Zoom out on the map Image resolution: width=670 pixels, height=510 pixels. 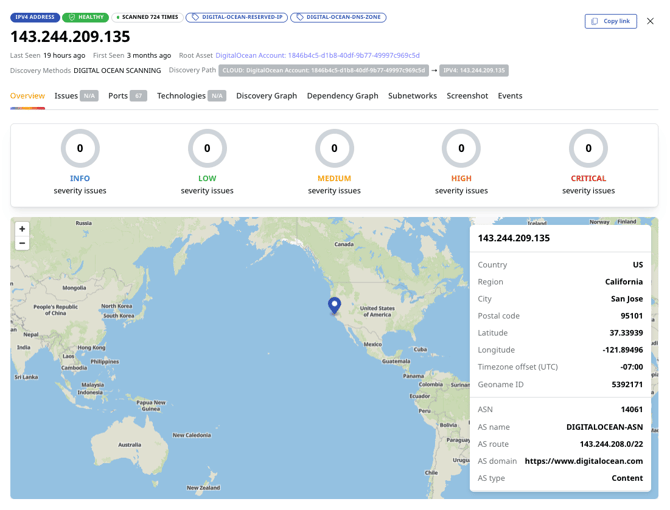[x=22, y=243]
